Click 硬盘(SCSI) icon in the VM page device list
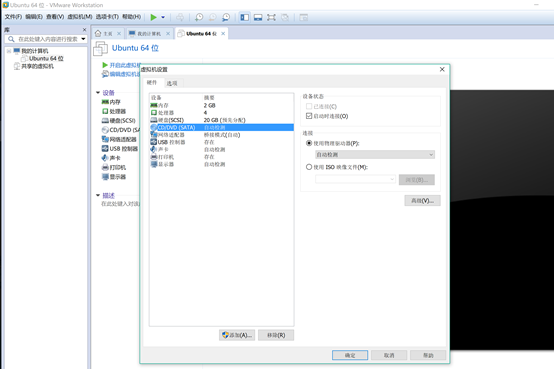554x369 pixels. coord(105,121)
